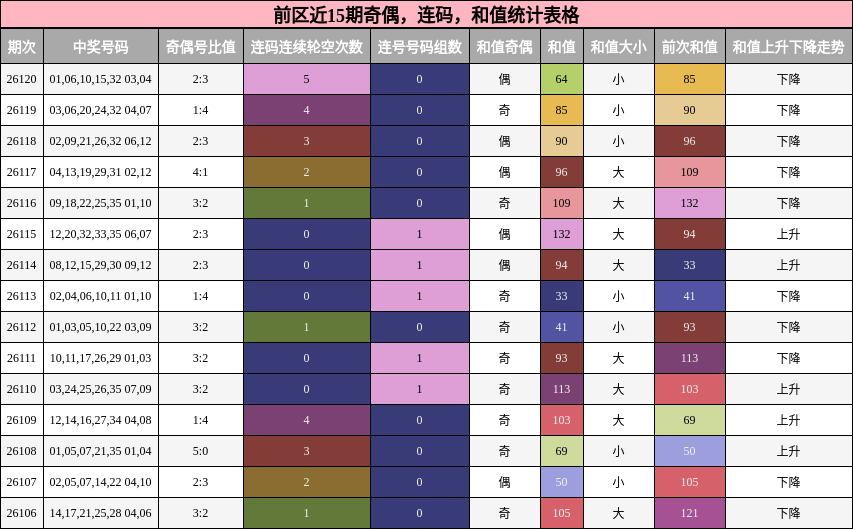Click the 前次和值 cell showing 50
Screen dimensions: 853x529
click(690, 451)
